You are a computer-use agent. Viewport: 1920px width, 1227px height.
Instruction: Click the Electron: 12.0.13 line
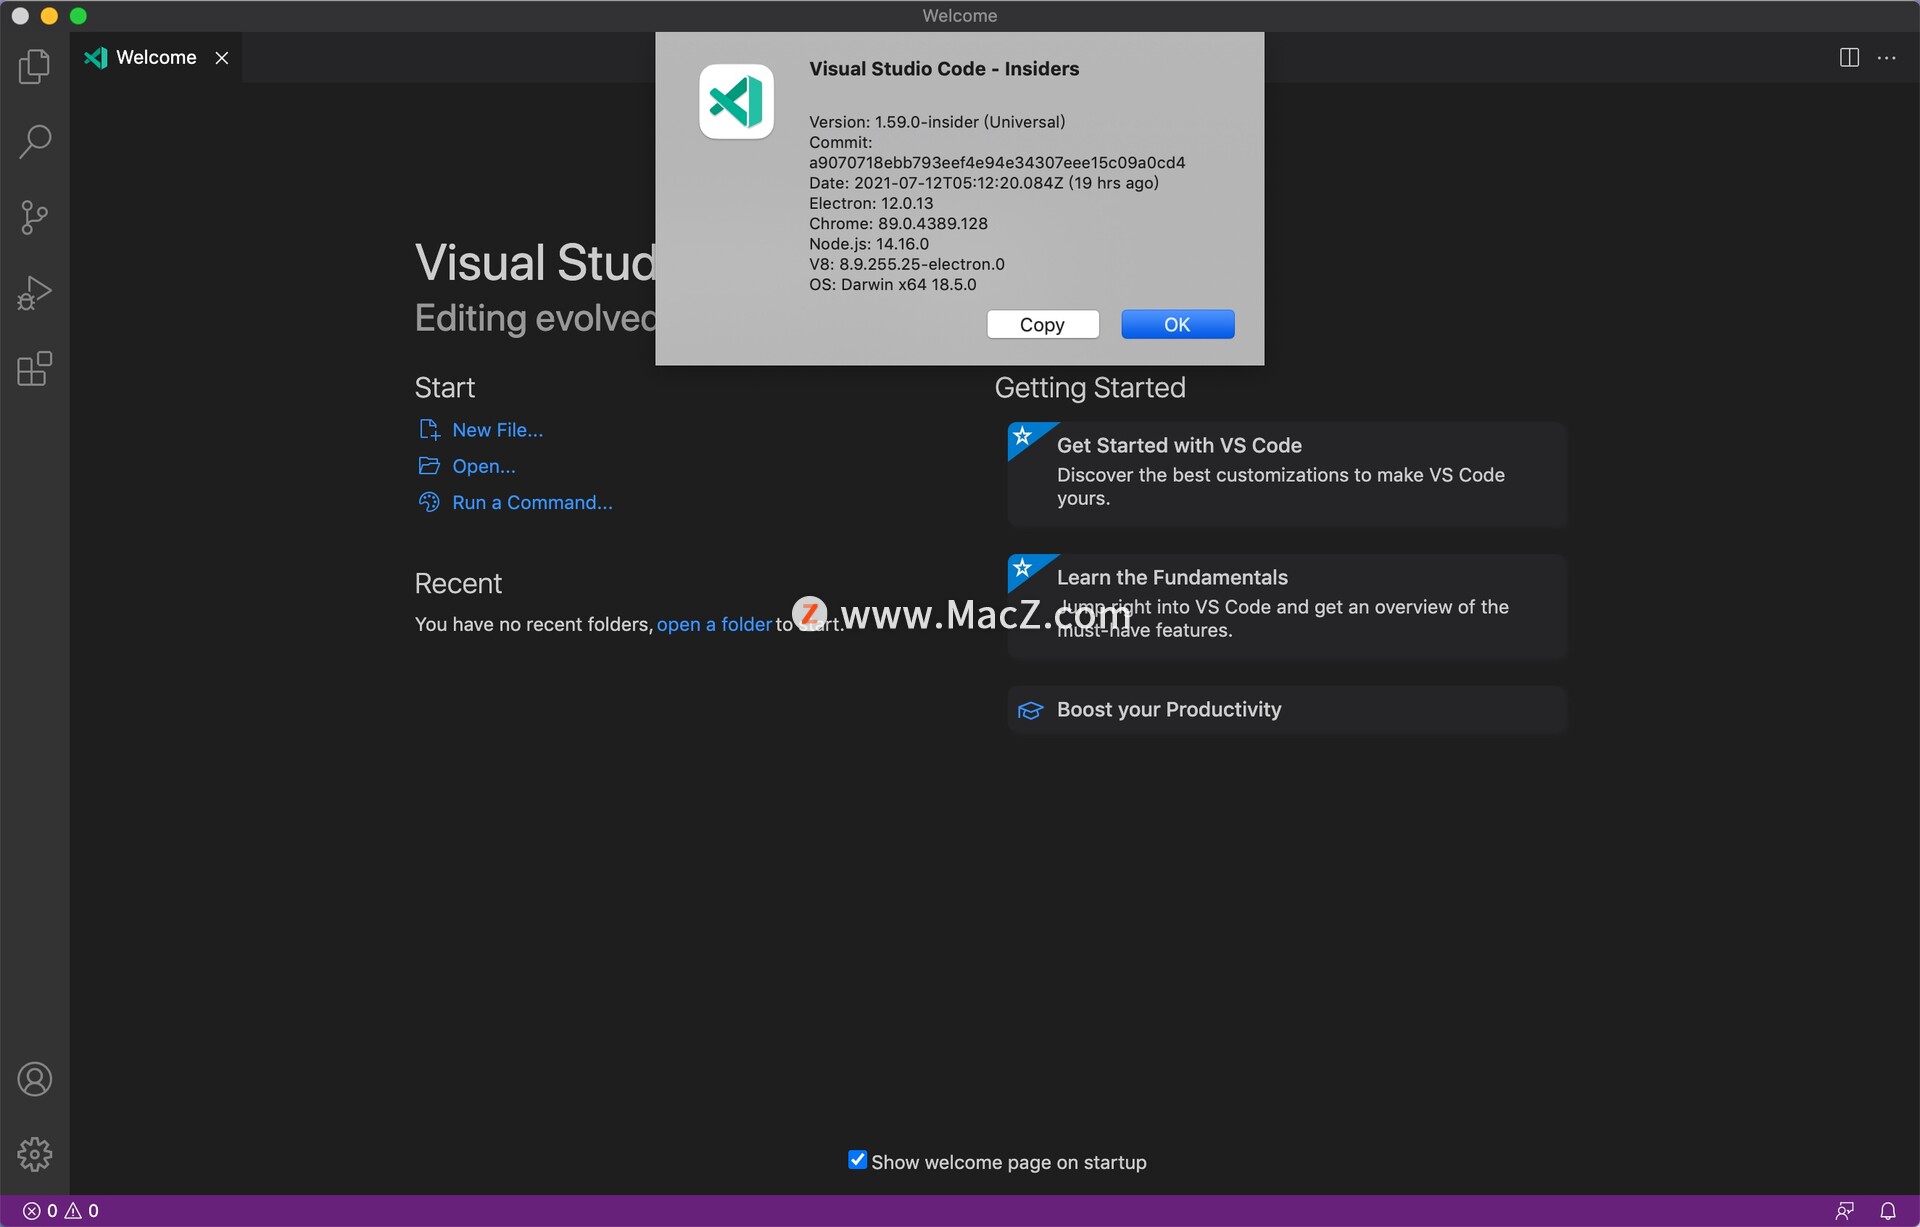[x=871, y=203]
